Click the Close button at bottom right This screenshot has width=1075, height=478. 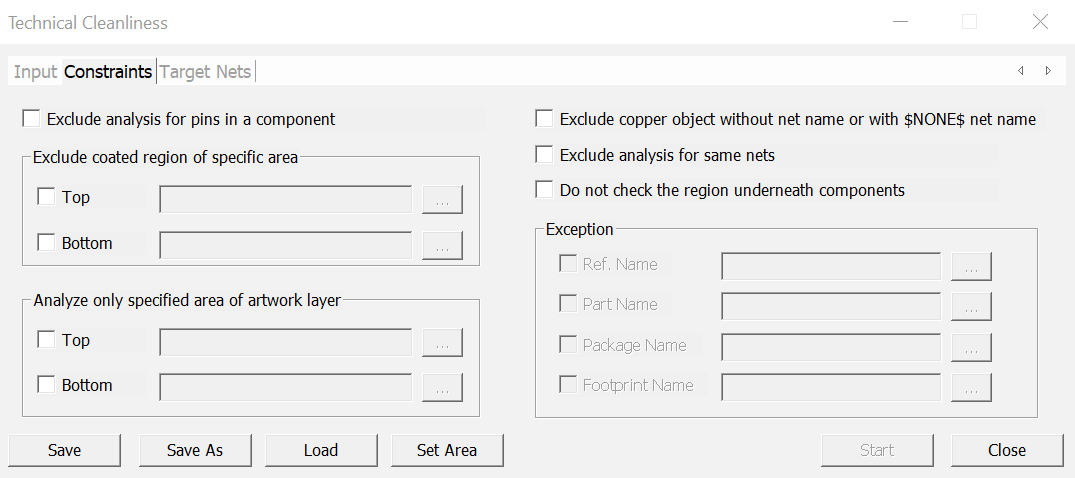pyautogui.click(x=1006, y=450)
